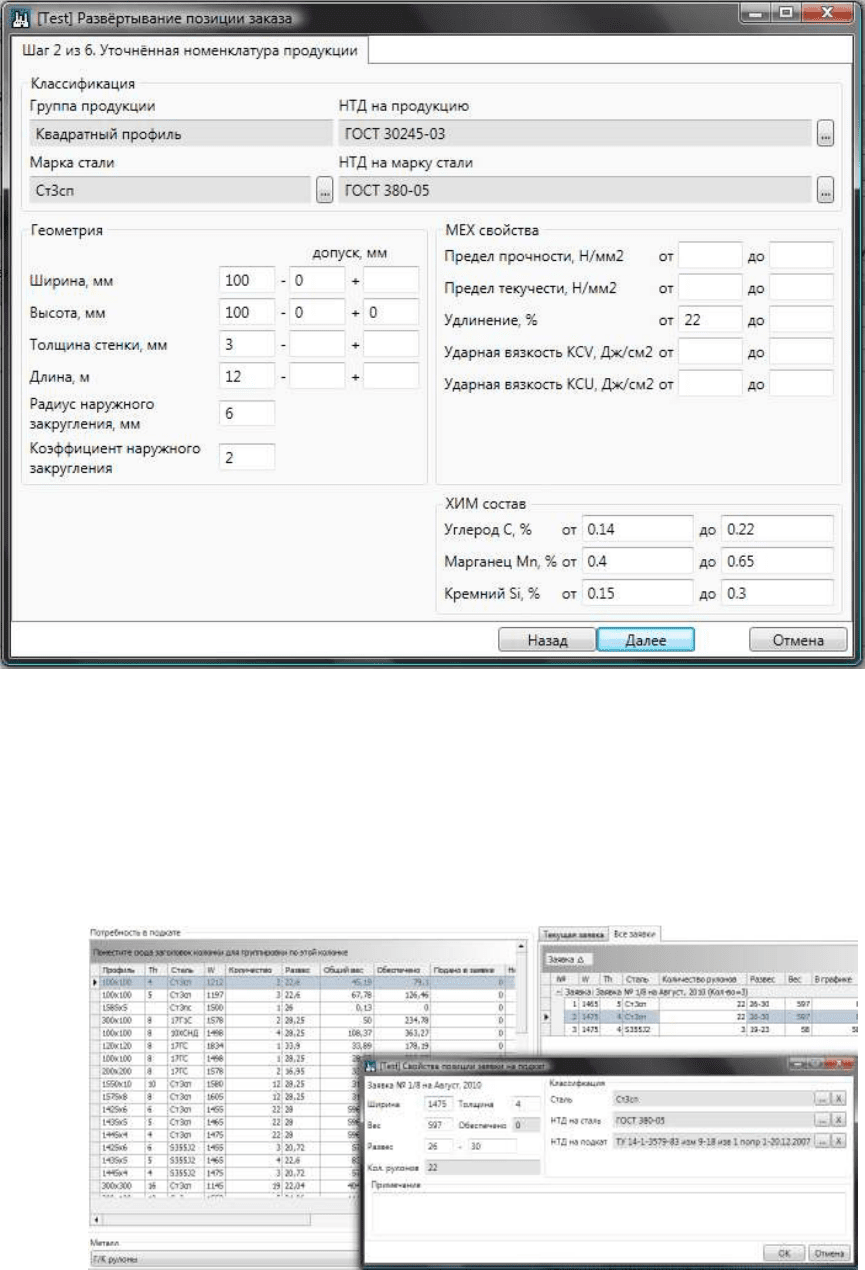Click the Длина plus tolerance field
This screenshot has height=1270, width=865.
click(391, 376)
